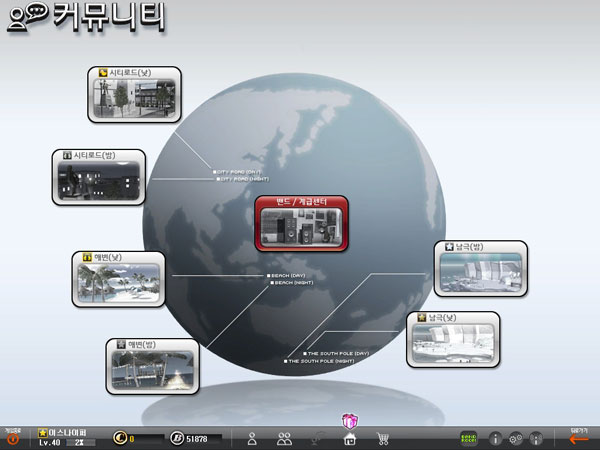
Task: Open the gear settings icon
Action: click(x=515, y=438)
